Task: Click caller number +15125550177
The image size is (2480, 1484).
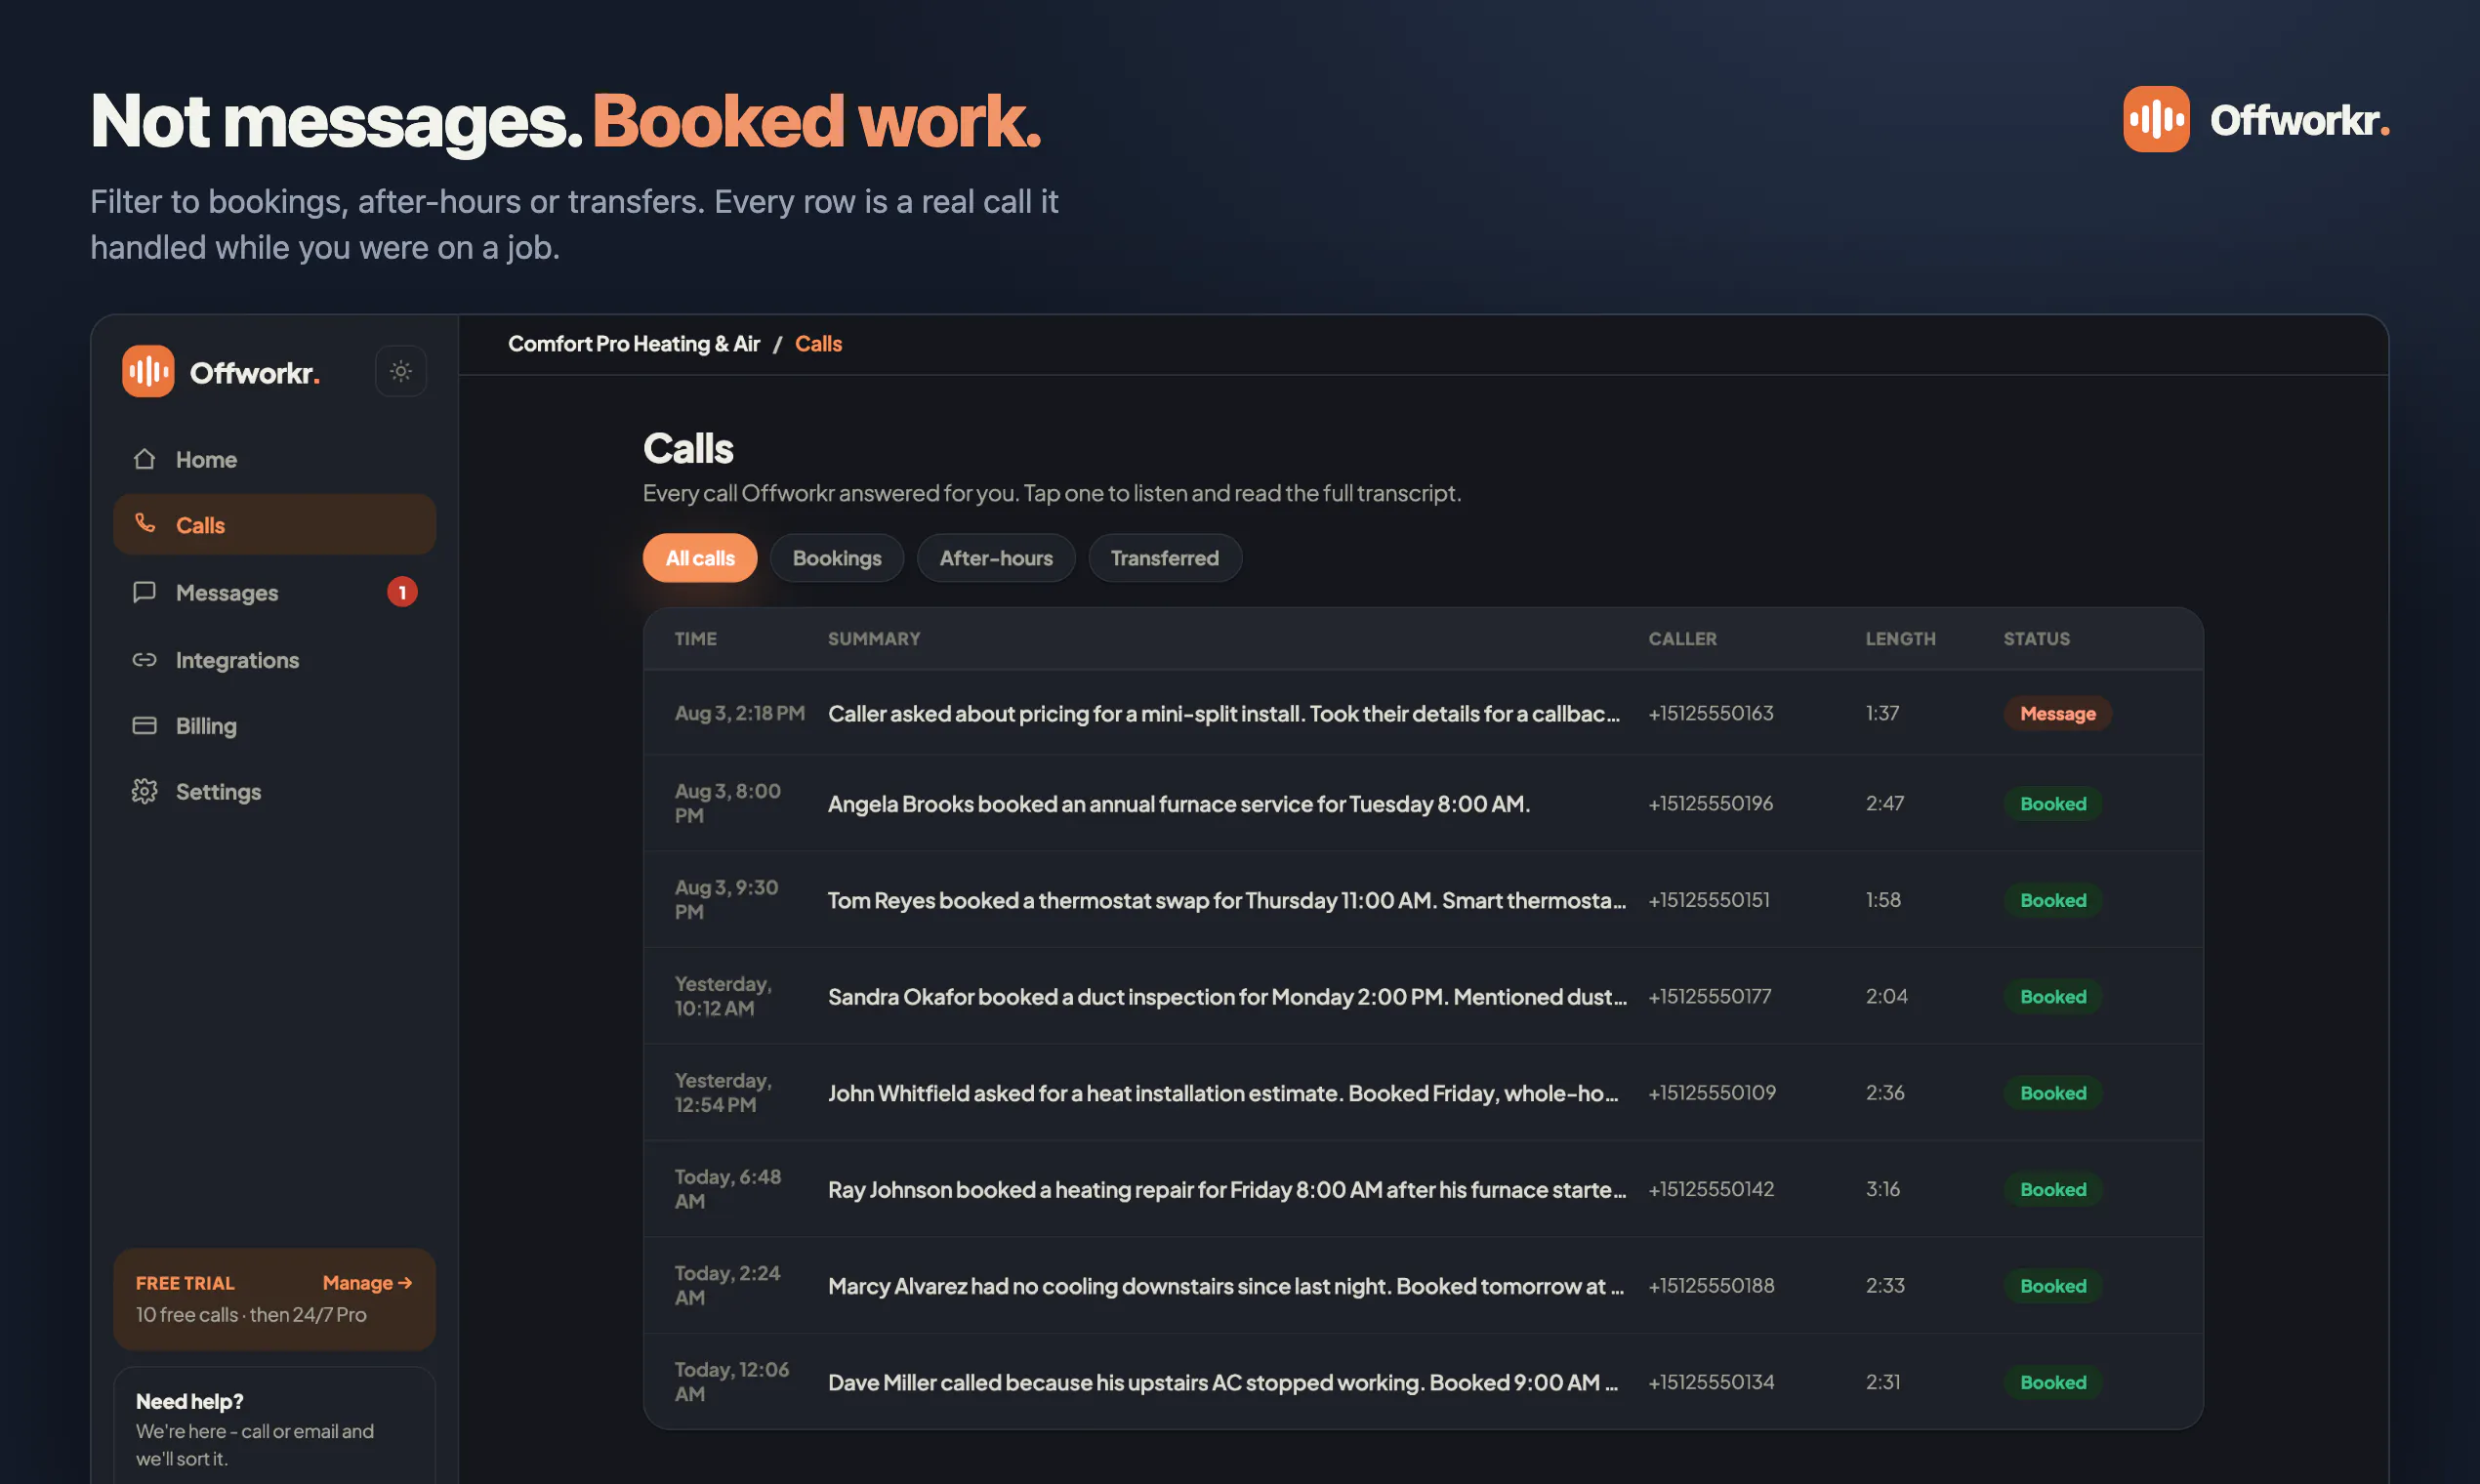Action: click(1710, 996)
